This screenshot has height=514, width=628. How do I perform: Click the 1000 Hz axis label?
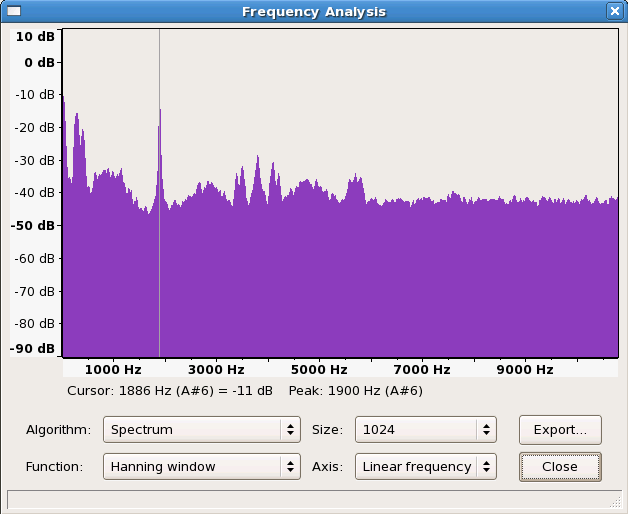[x=113, y=369]
